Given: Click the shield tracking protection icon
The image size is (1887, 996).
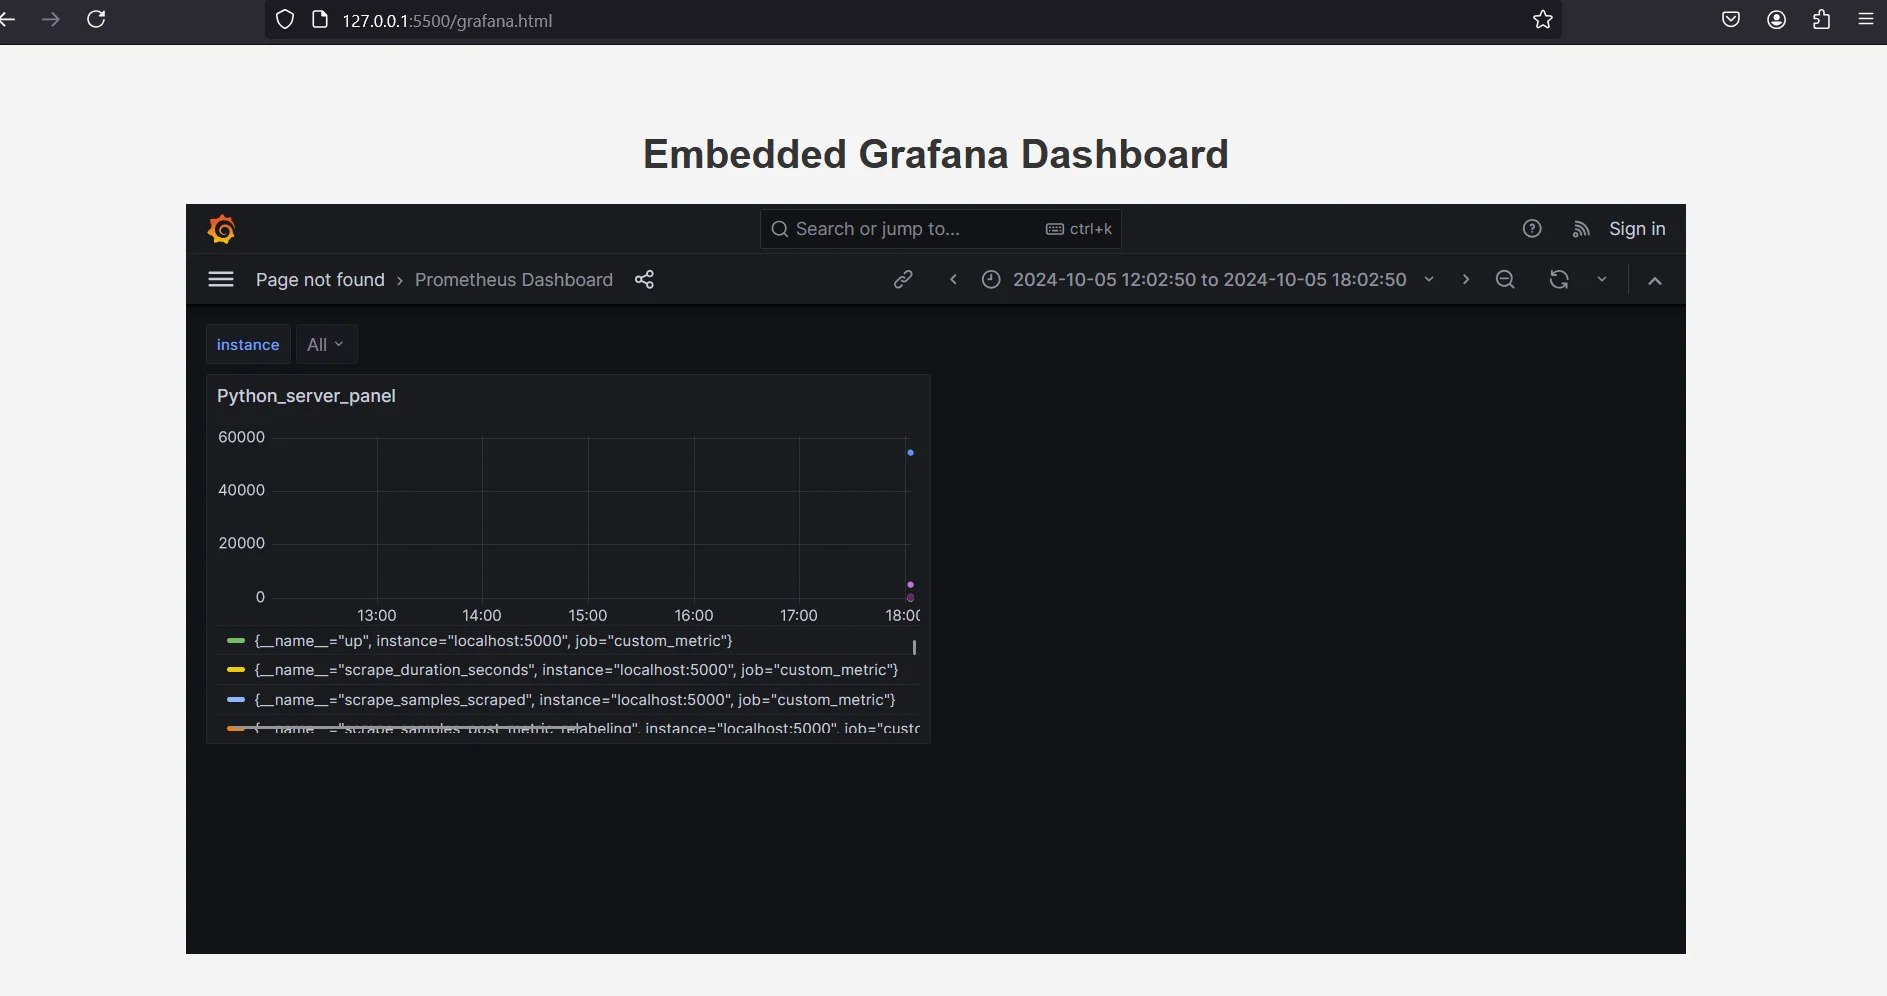Looking at the screenshot, I should 285,19.
